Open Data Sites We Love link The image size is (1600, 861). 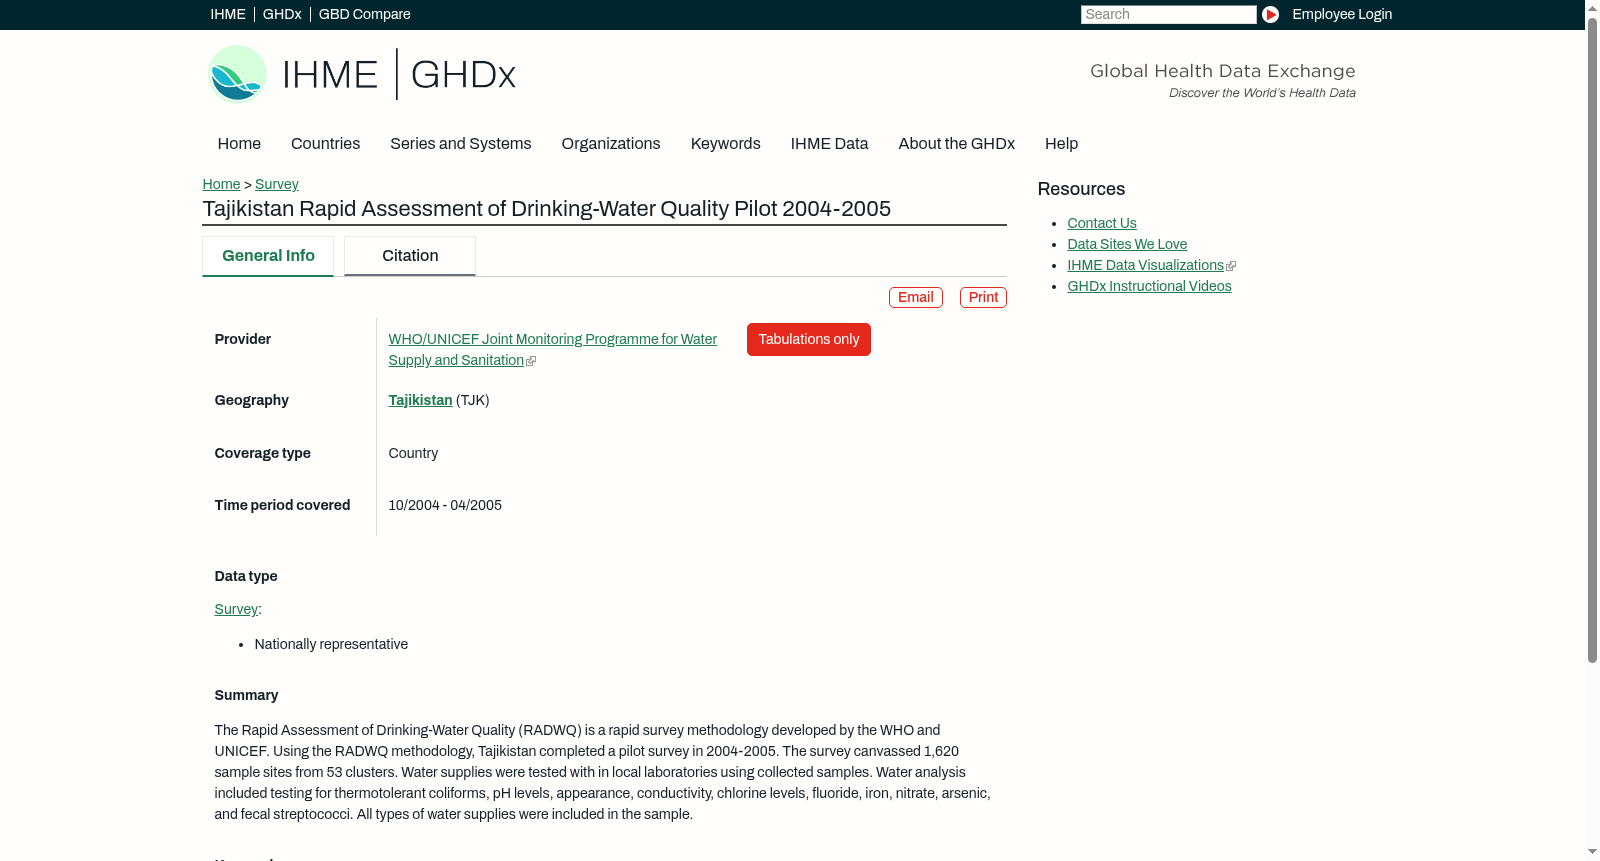point(1127,245)
